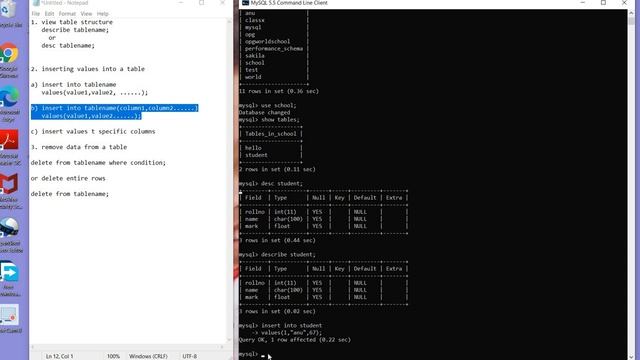The image size is (640, 360).
Task: Open the View menu in Notepad
Action: click(x=86, y=13)
